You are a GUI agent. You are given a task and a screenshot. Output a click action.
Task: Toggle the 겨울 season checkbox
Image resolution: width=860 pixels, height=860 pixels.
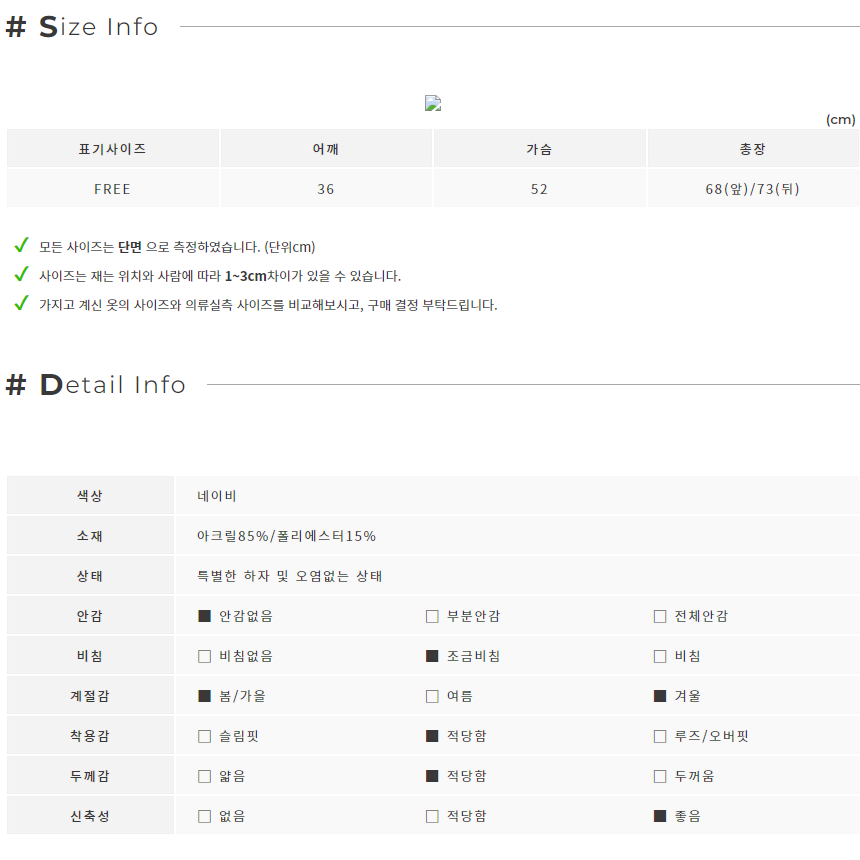[660, 696]
